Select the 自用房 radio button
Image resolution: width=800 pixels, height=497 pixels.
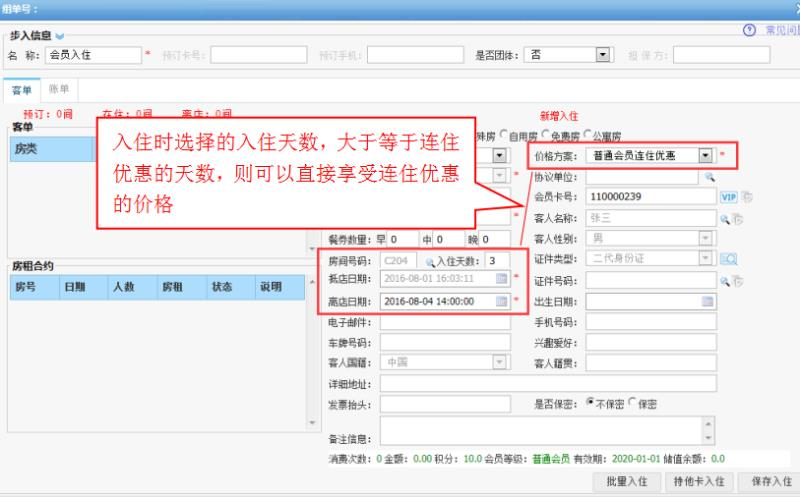click(504, 134)
